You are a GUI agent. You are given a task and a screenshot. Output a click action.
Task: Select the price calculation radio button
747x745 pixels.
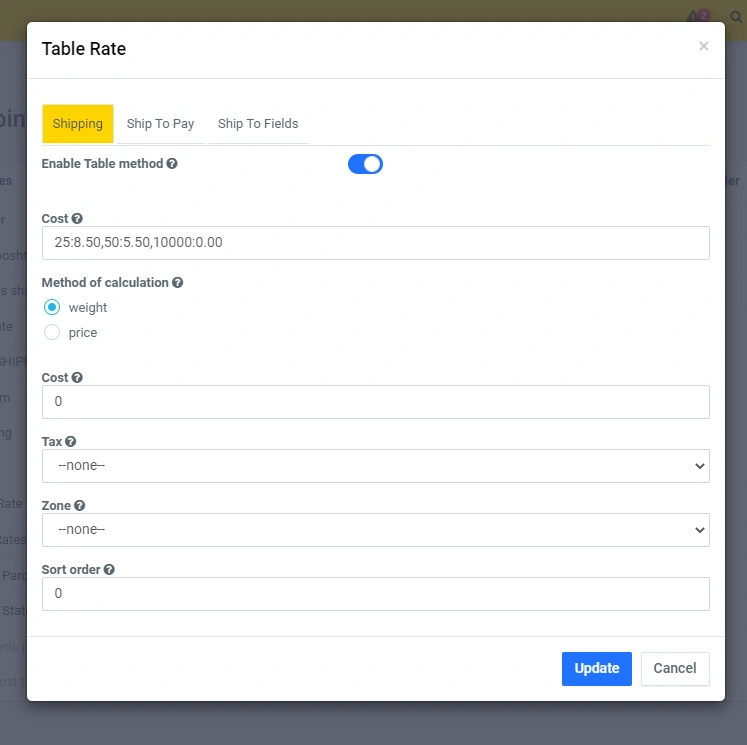tap(52, 333)
